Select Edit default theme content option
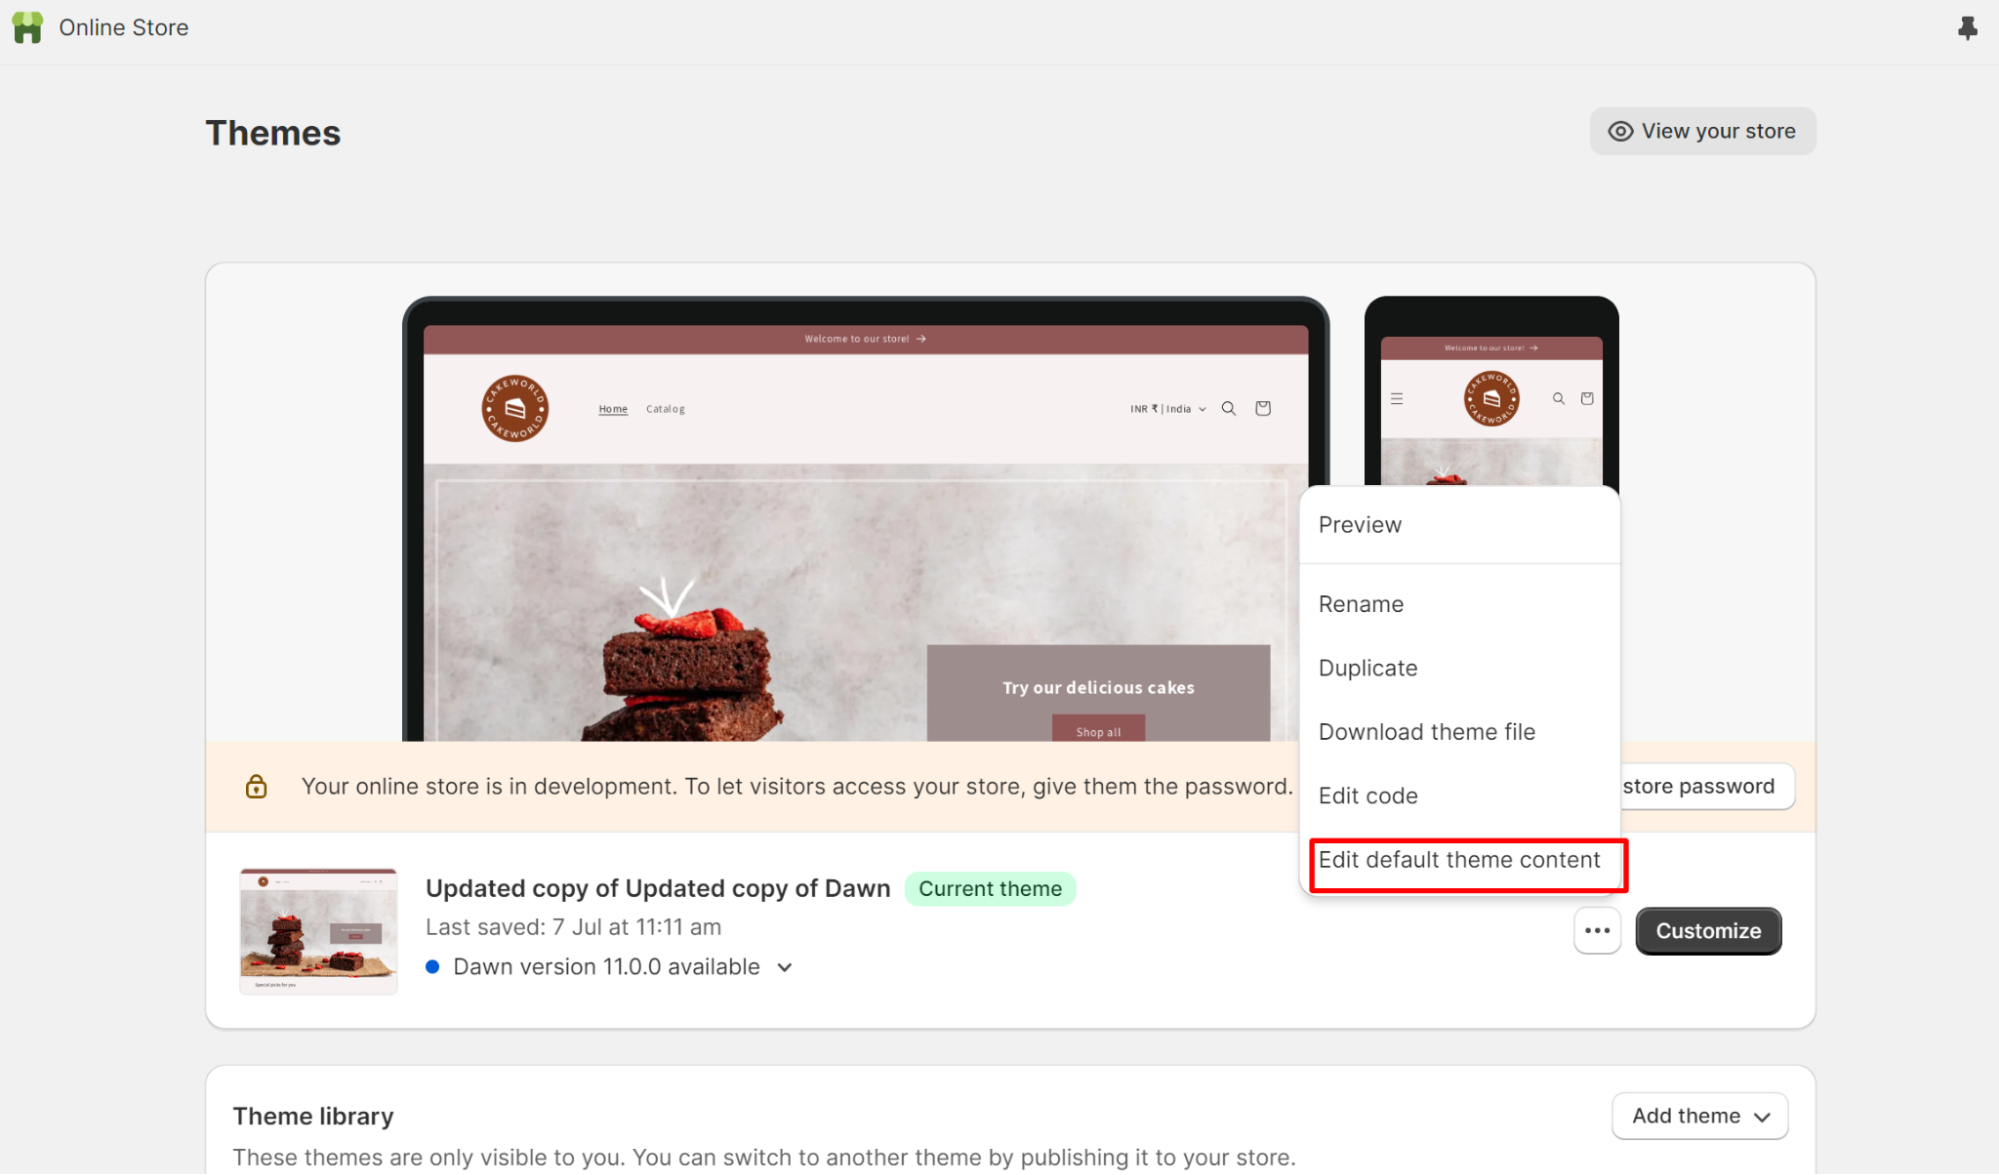 click(x=1460, y=859)
